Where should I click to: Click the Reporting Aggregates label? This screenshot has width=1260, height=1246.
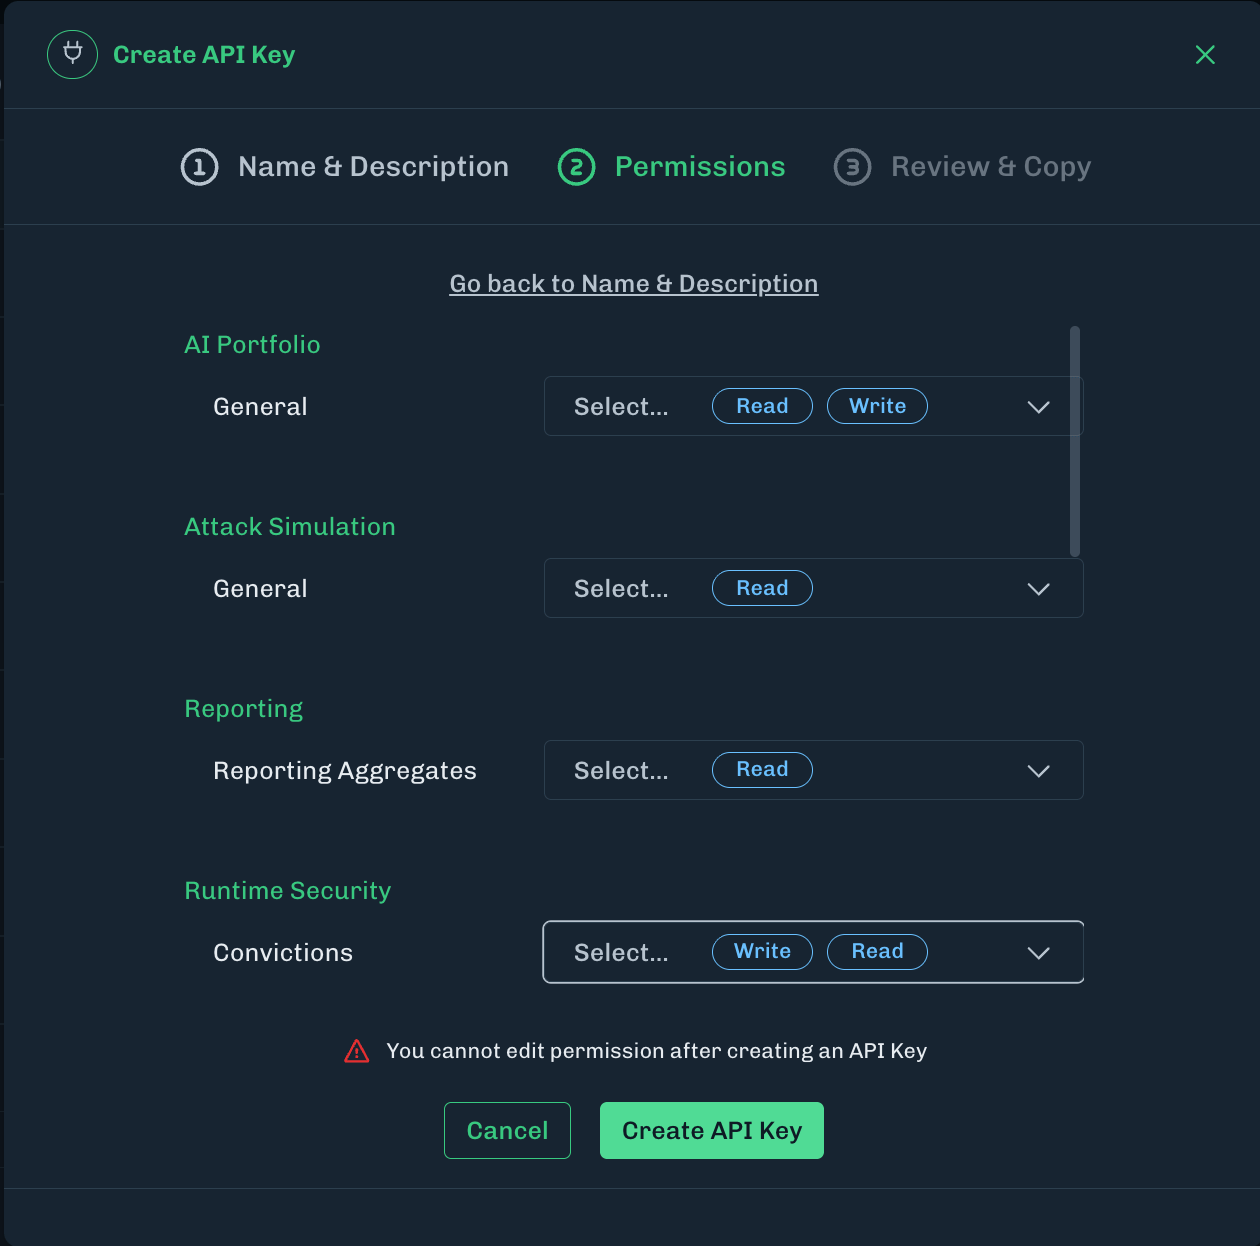[345, 771]
